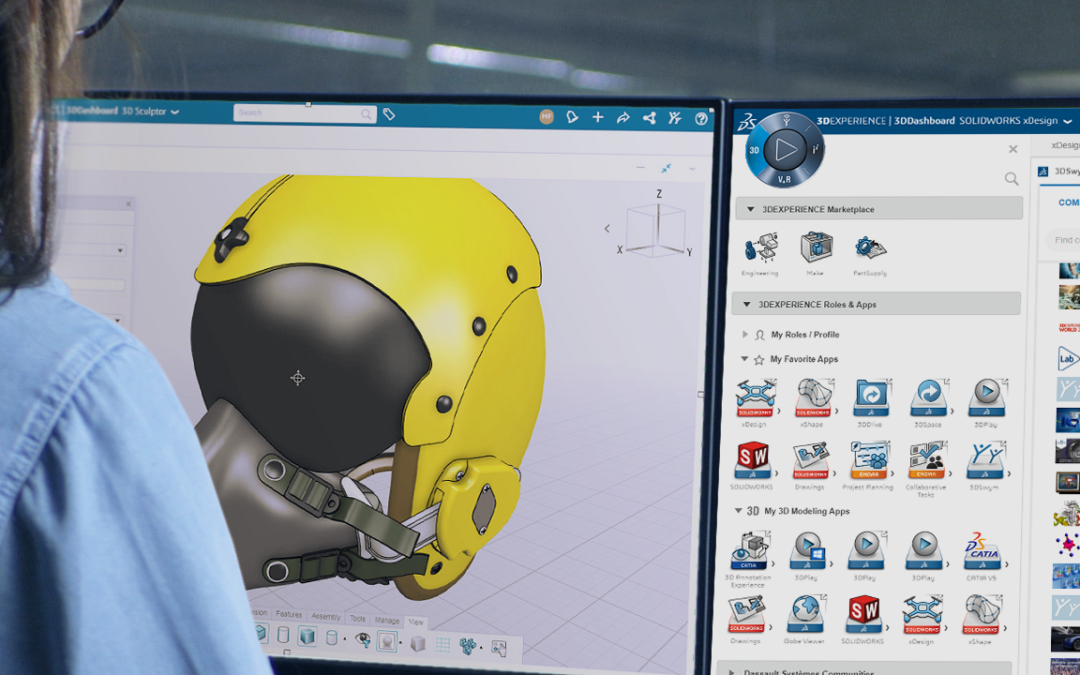1080x675 pixels.
Task: Open Drawings in My 3D Modeling Apps
Action: coord(747,614)
